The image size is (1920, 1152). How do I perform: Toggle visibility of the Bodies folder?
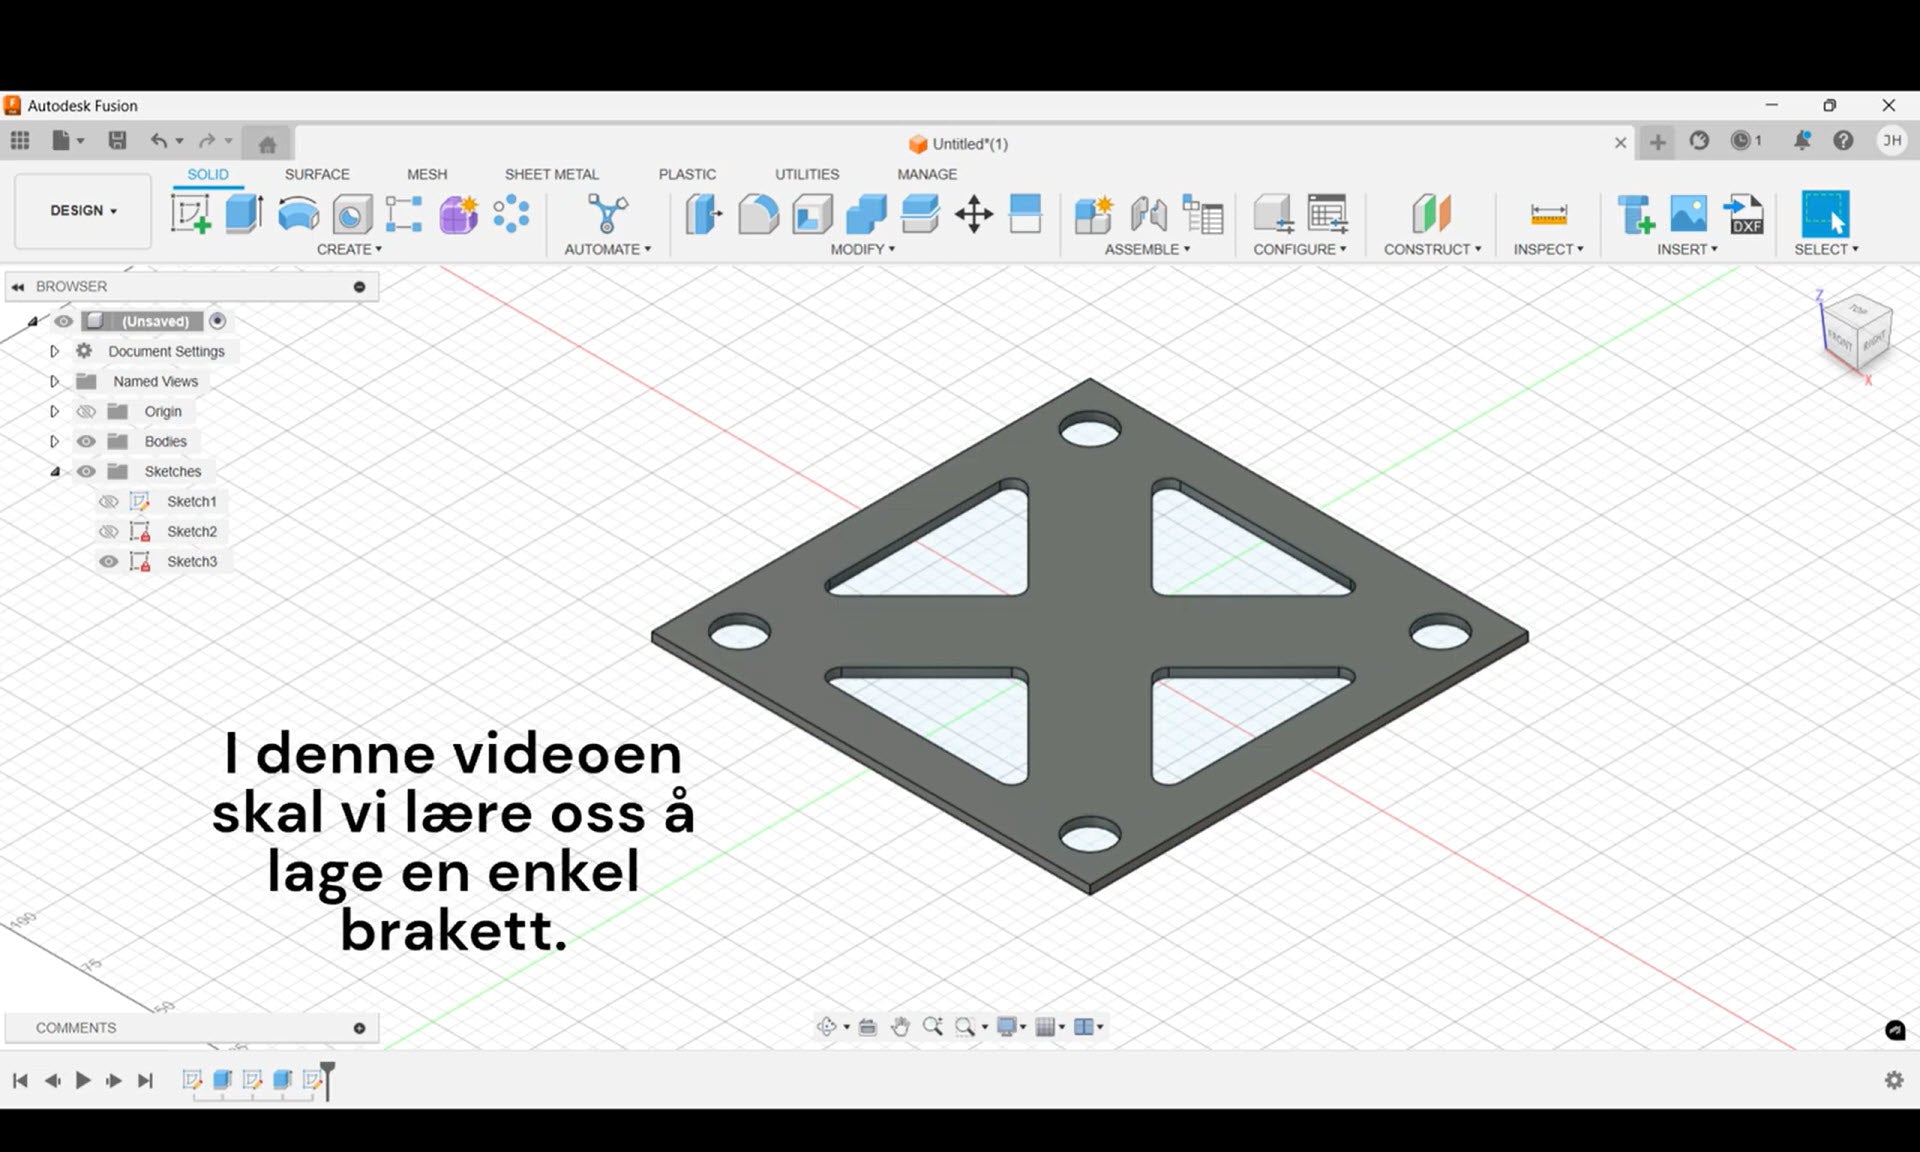tap(87, 442)
